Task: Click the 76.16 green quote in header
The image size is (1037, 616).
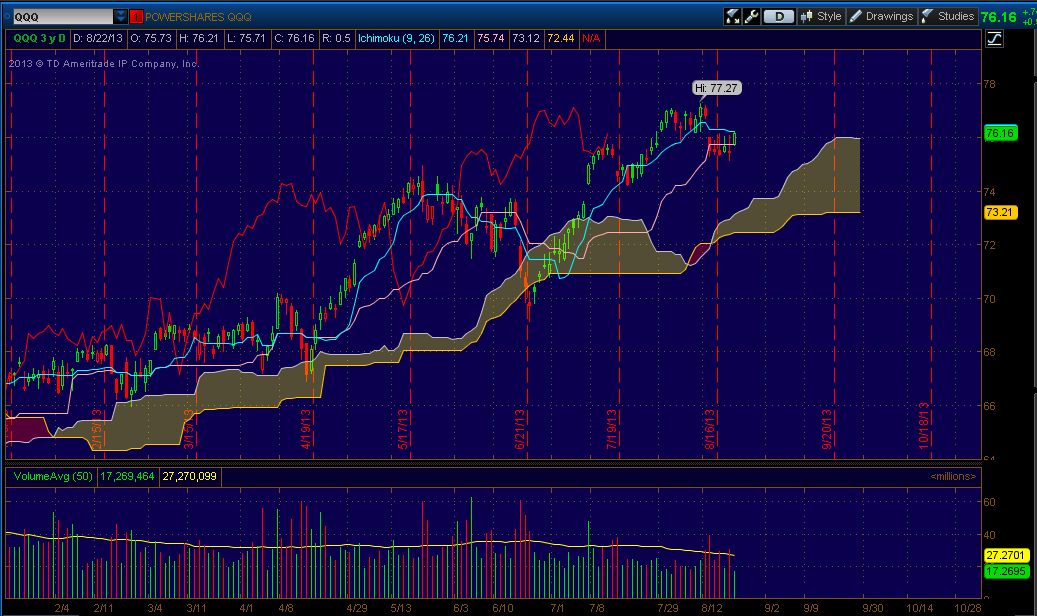Action: tap(999, 17)
